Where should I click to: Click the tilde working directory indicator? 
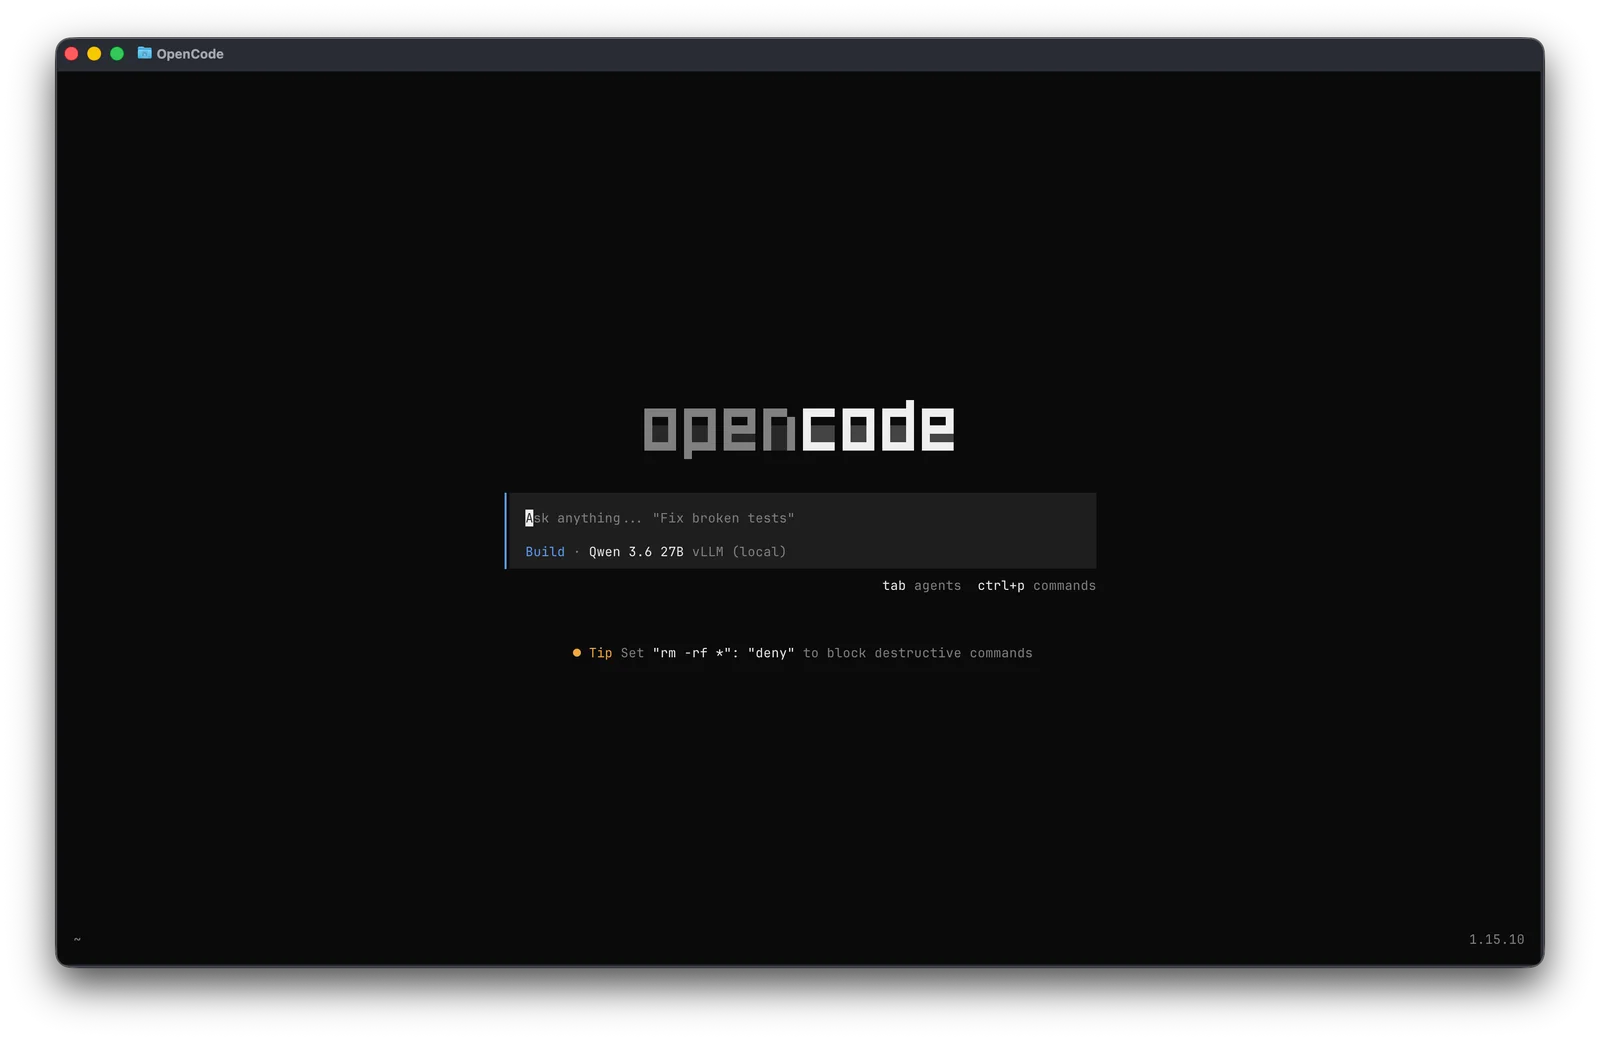click(77, 940)
